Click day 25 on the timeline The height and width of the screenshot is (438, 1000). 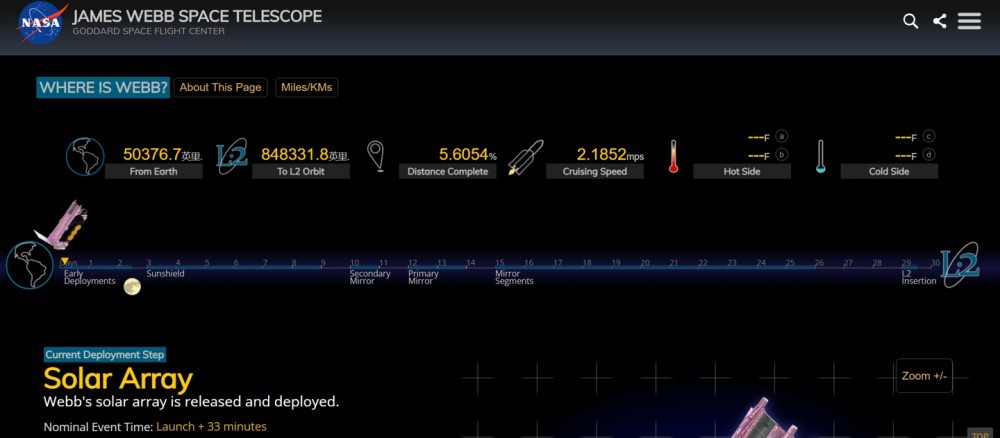click(790, 263)
